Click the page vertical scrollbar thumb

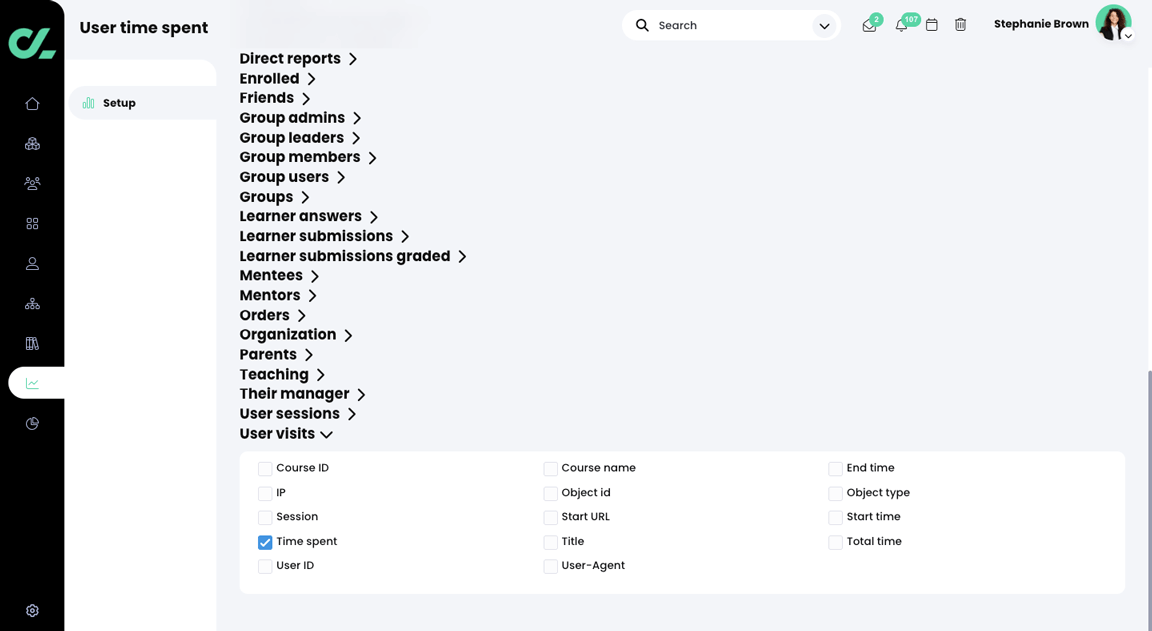(x=1148, y=500)
